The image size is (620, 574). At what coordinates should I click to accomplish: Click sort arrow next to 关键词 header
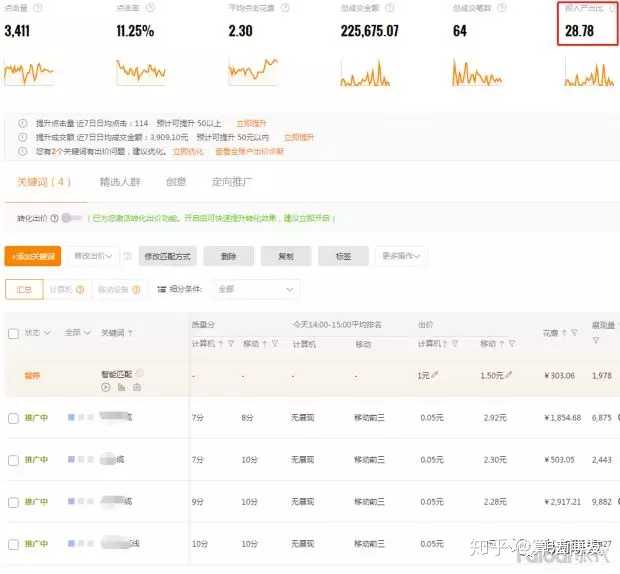click(130, 333)
